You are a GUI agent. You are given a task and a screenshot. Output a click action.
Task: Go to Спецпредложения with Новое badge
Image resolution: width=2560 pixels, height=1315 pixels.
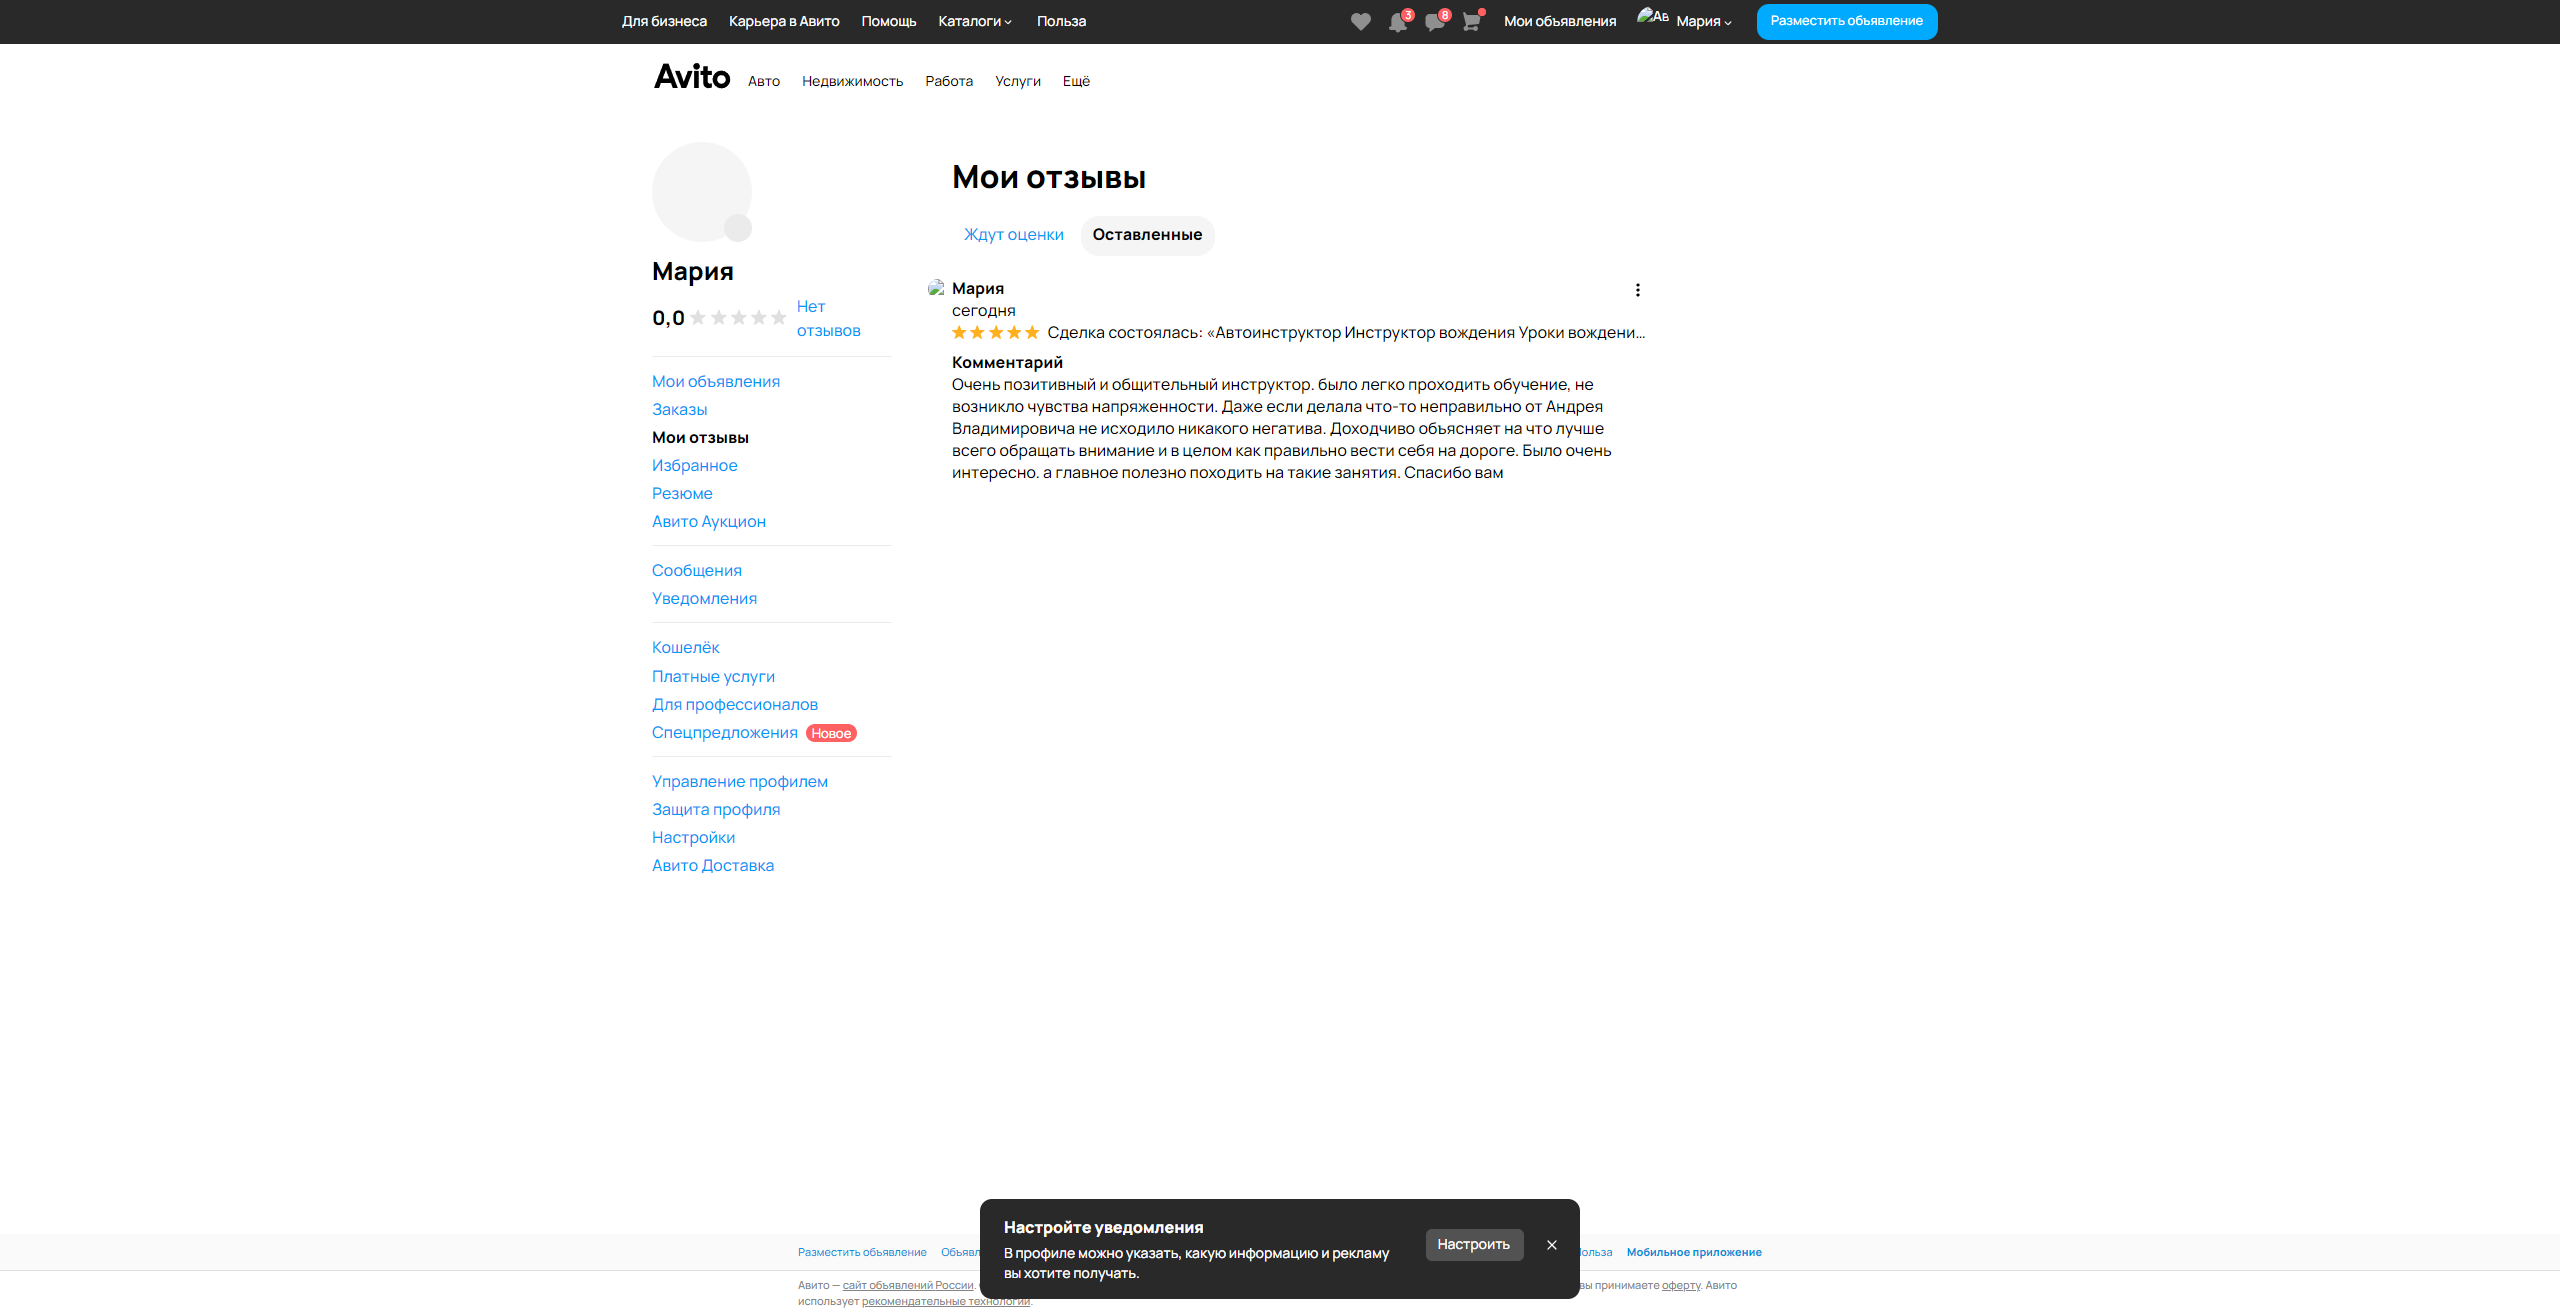point(724,733)
